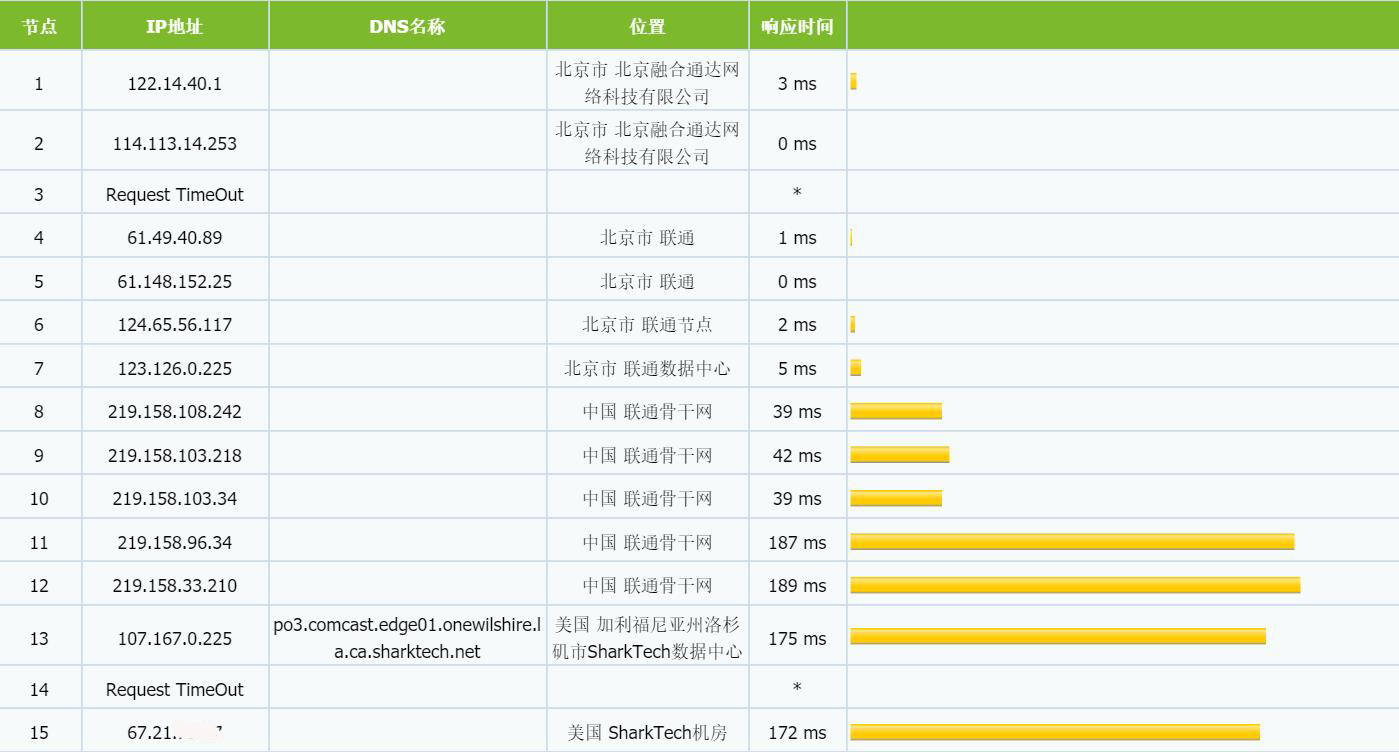The height and width of the screenshot is (752, 1399).
Task: Click 39 ms response time in node 8 row
Action: click(x=797, y=412)
